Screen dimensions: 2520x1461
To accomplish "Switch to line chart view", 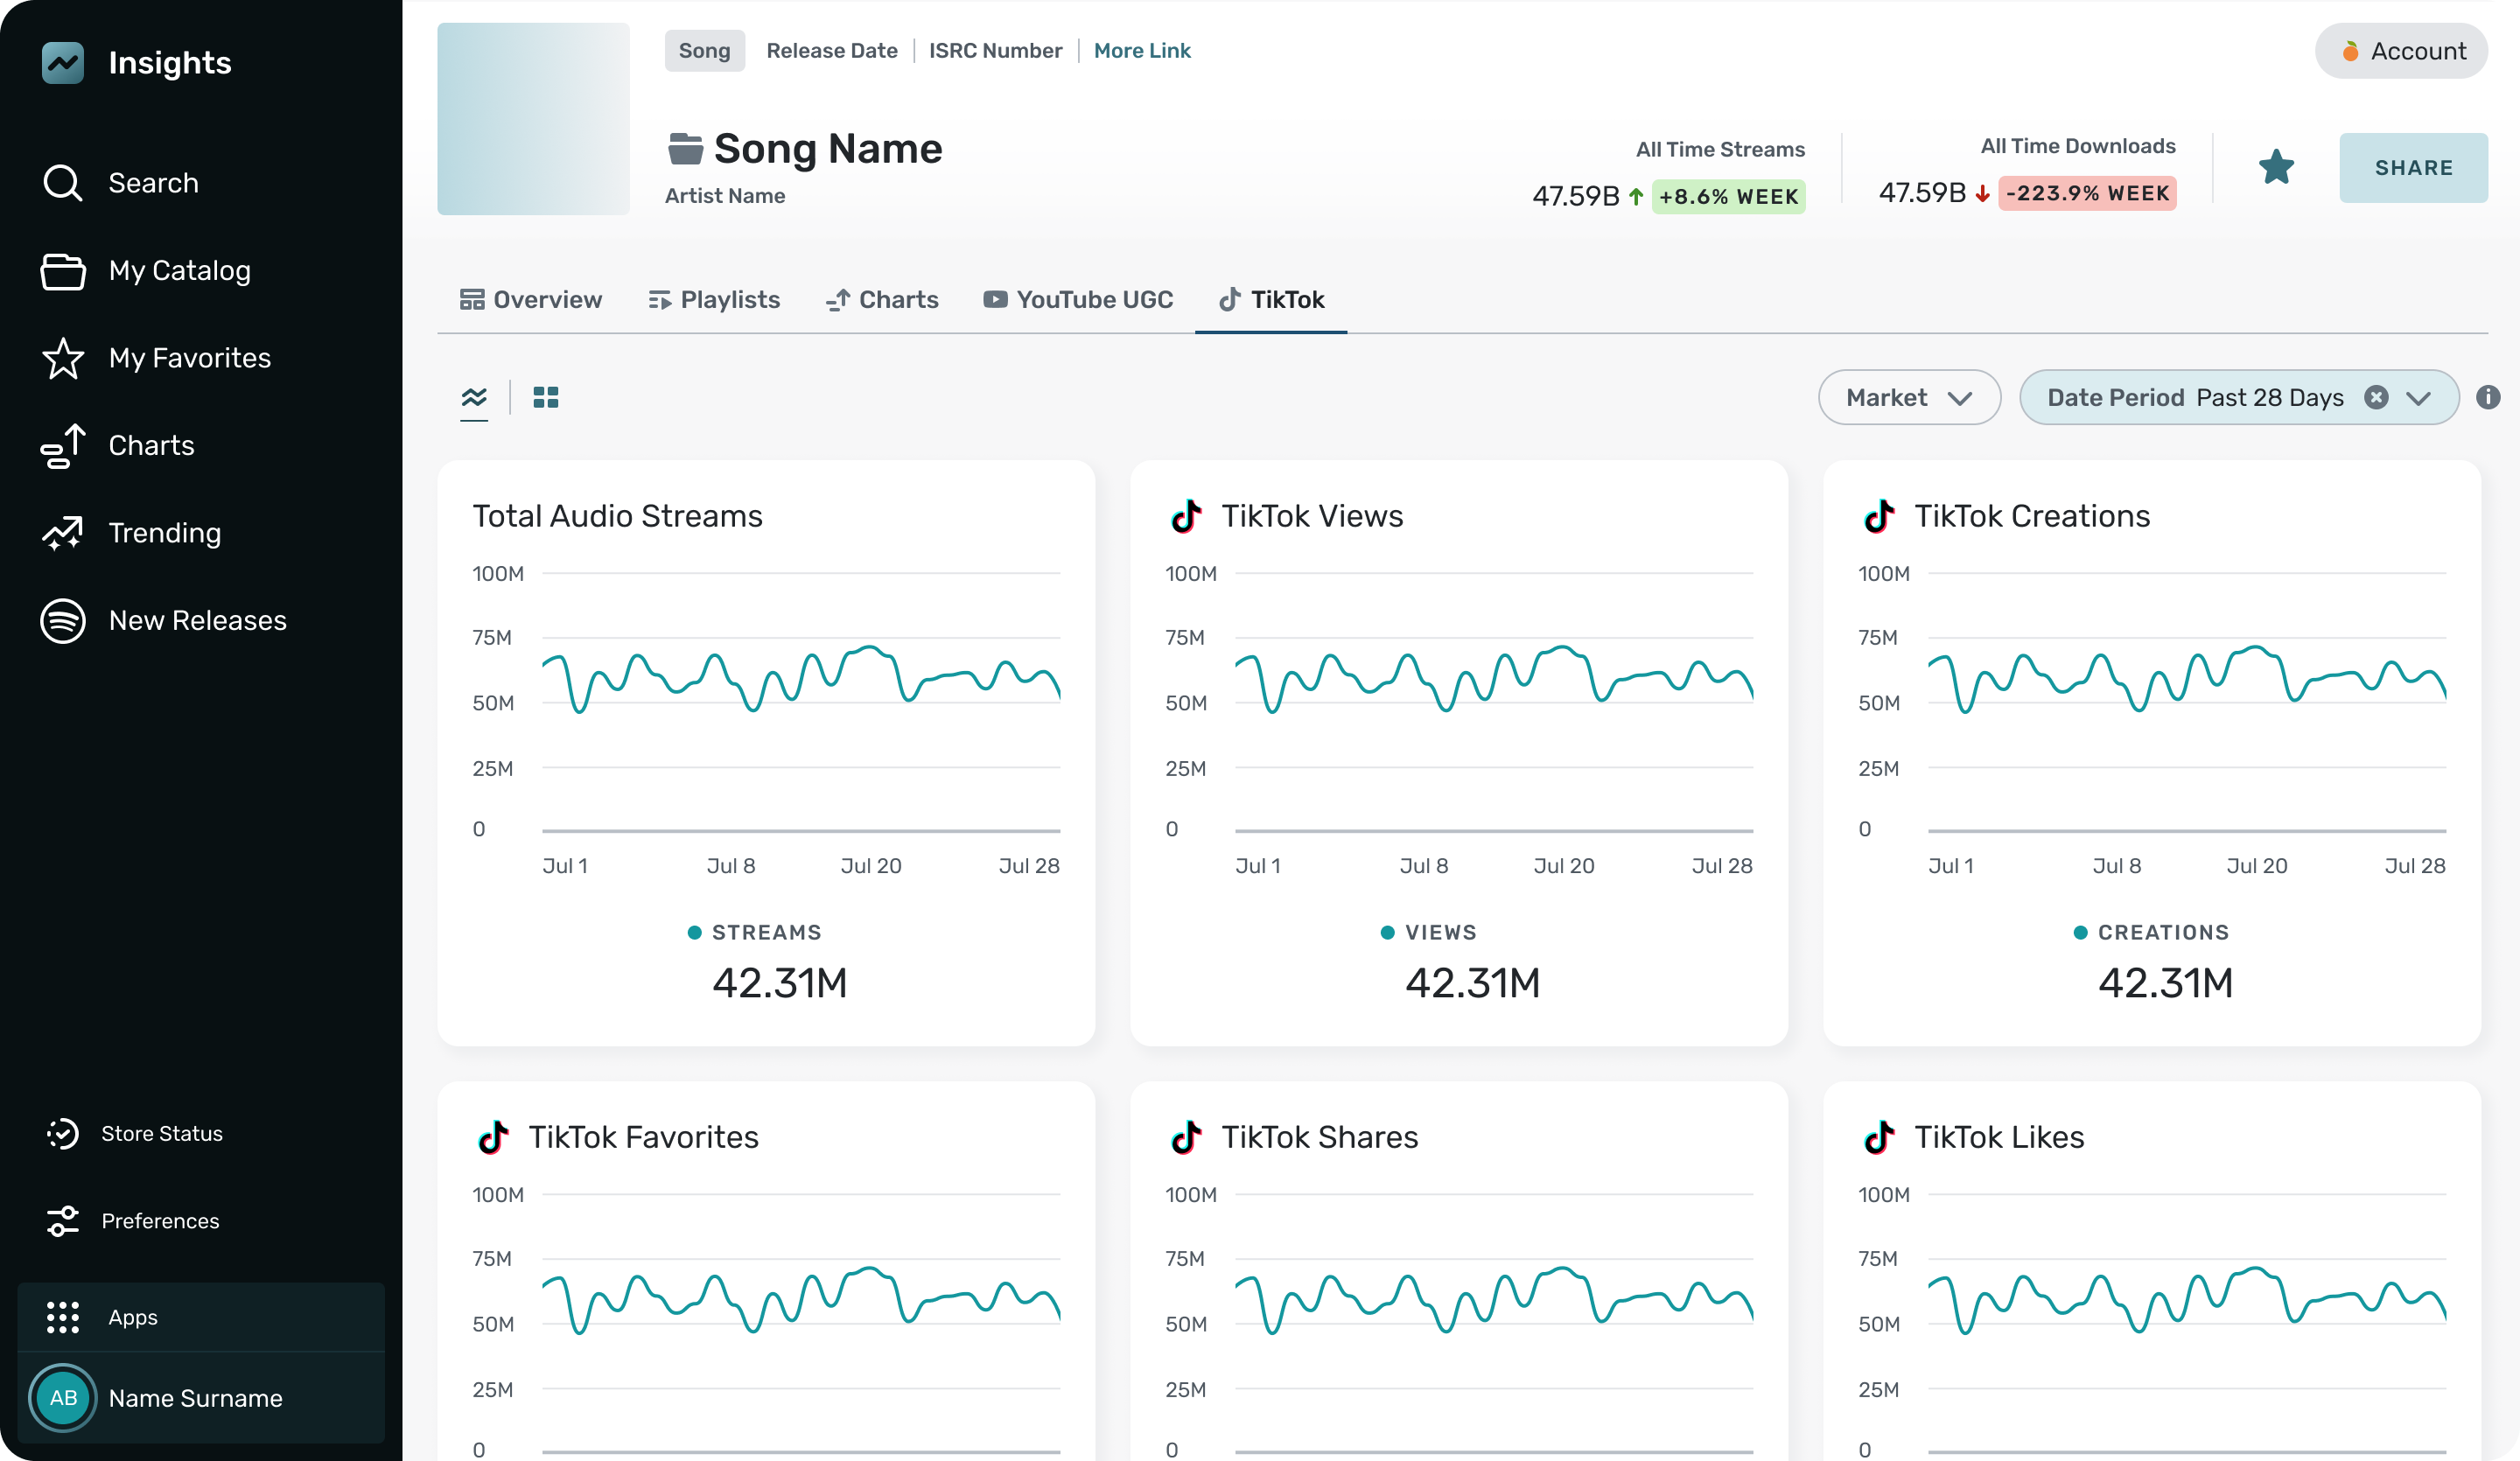I will [x=474, y=397].
